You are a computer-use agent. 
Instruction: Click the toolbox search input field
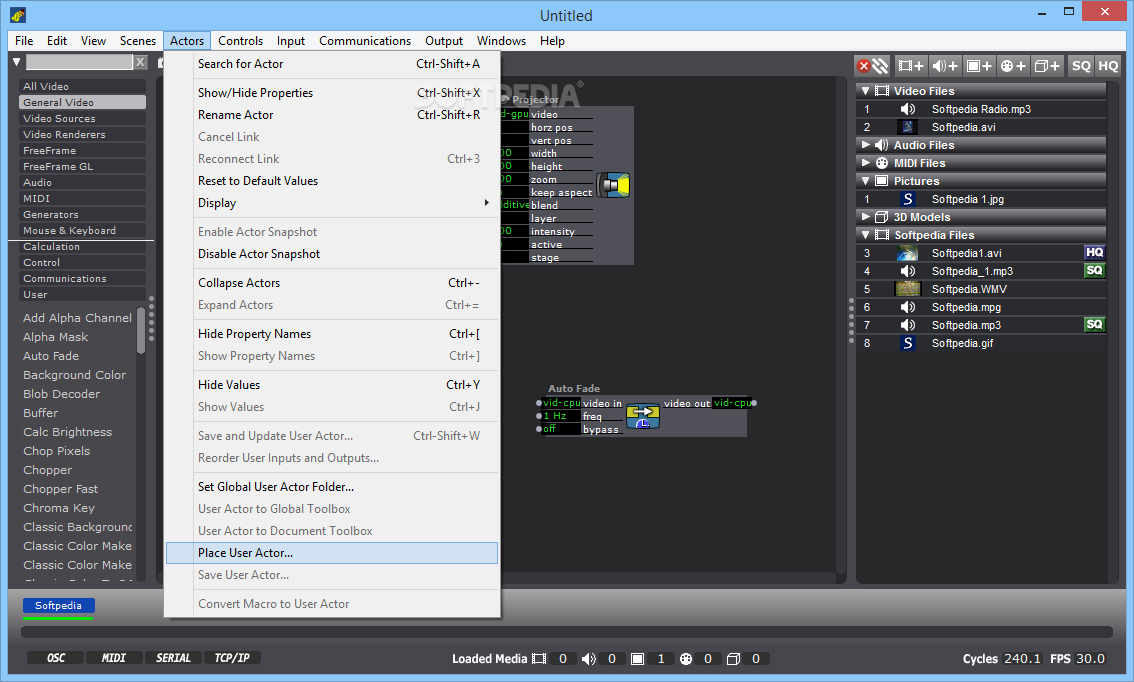pyautogui.click(x=80, y=62)
